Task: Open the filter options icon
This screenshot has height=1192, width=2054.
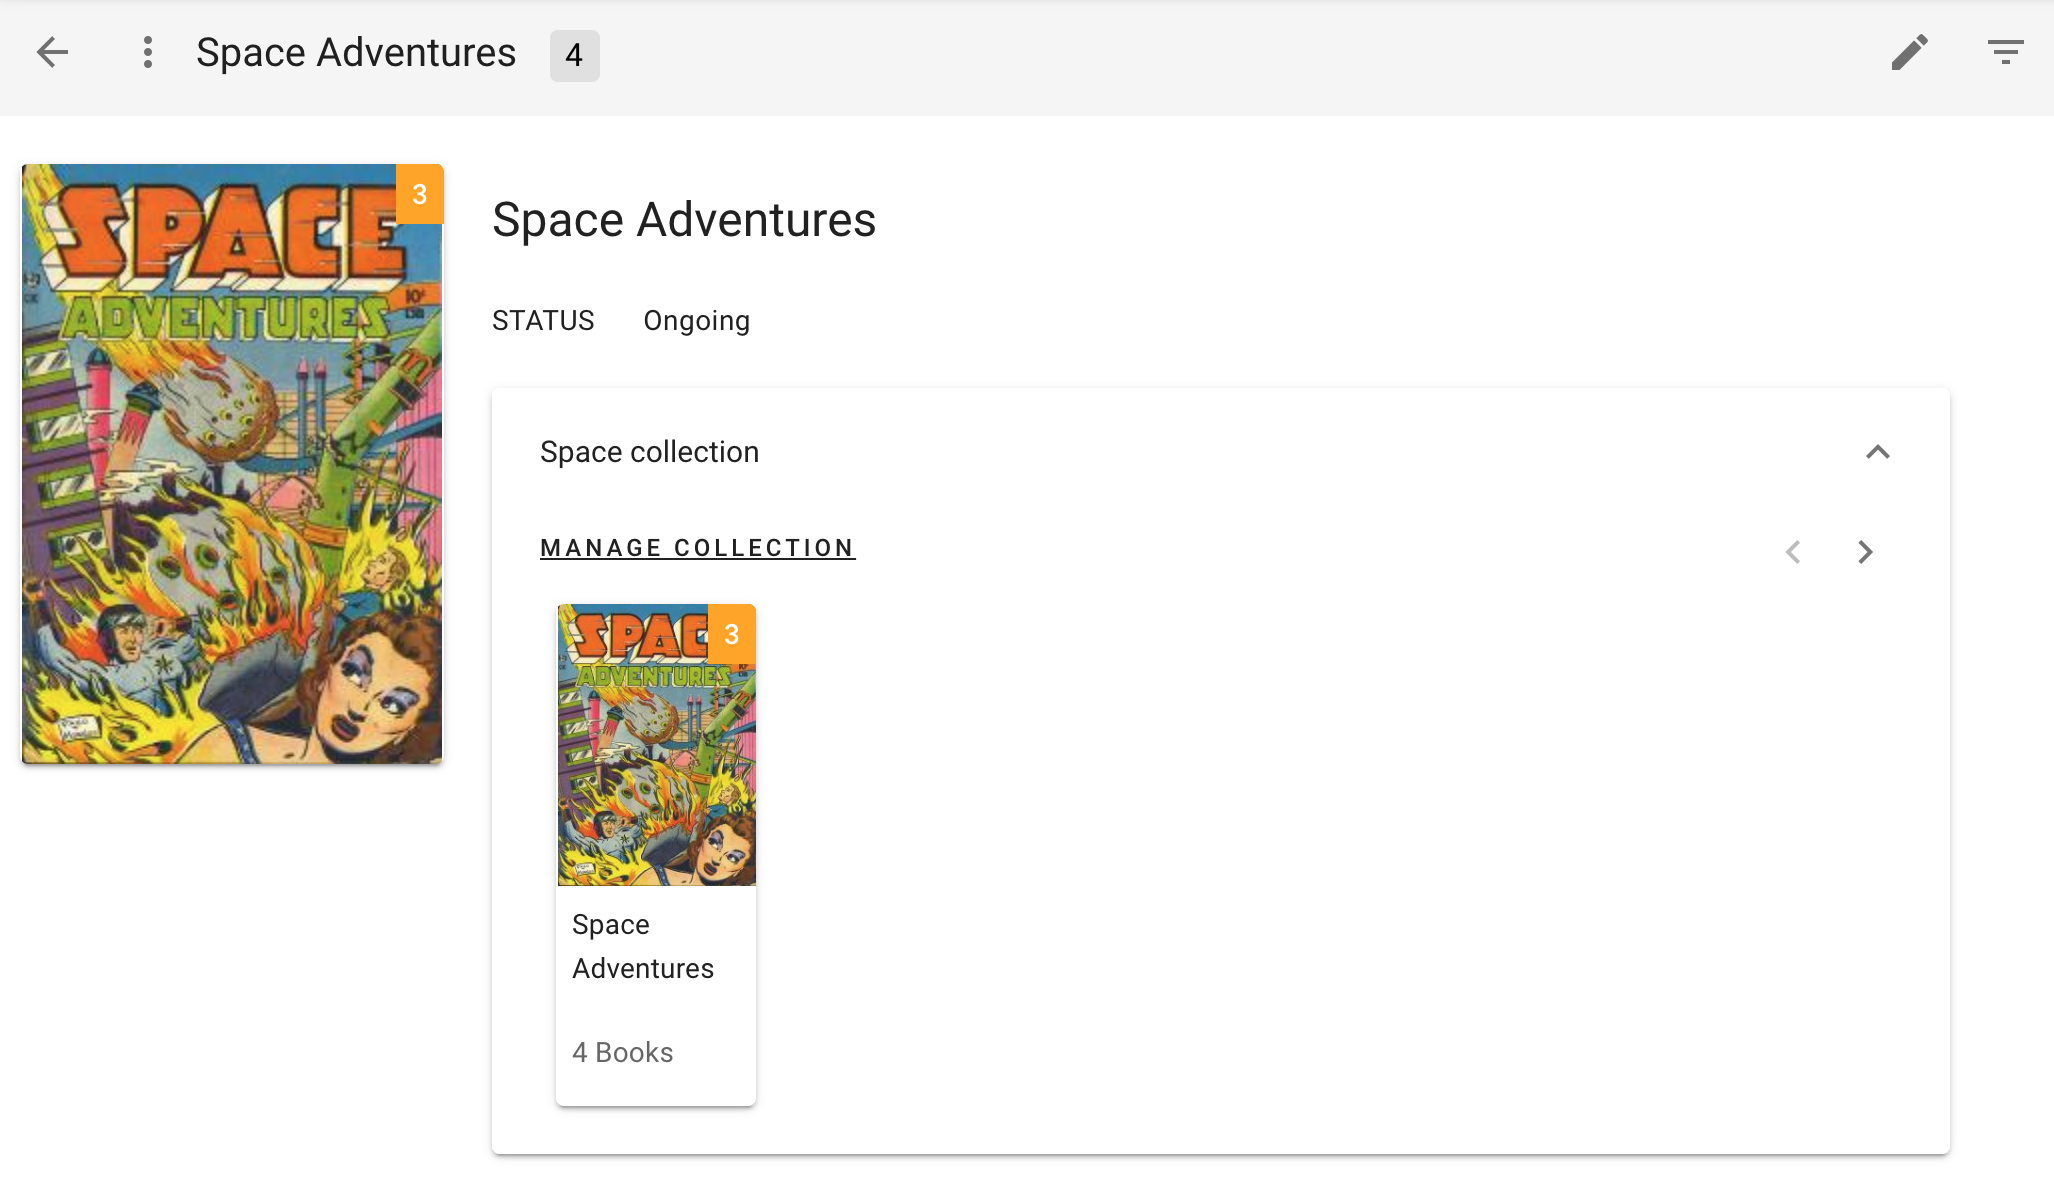Action: pyautogui.click(x=2005, y=52)
